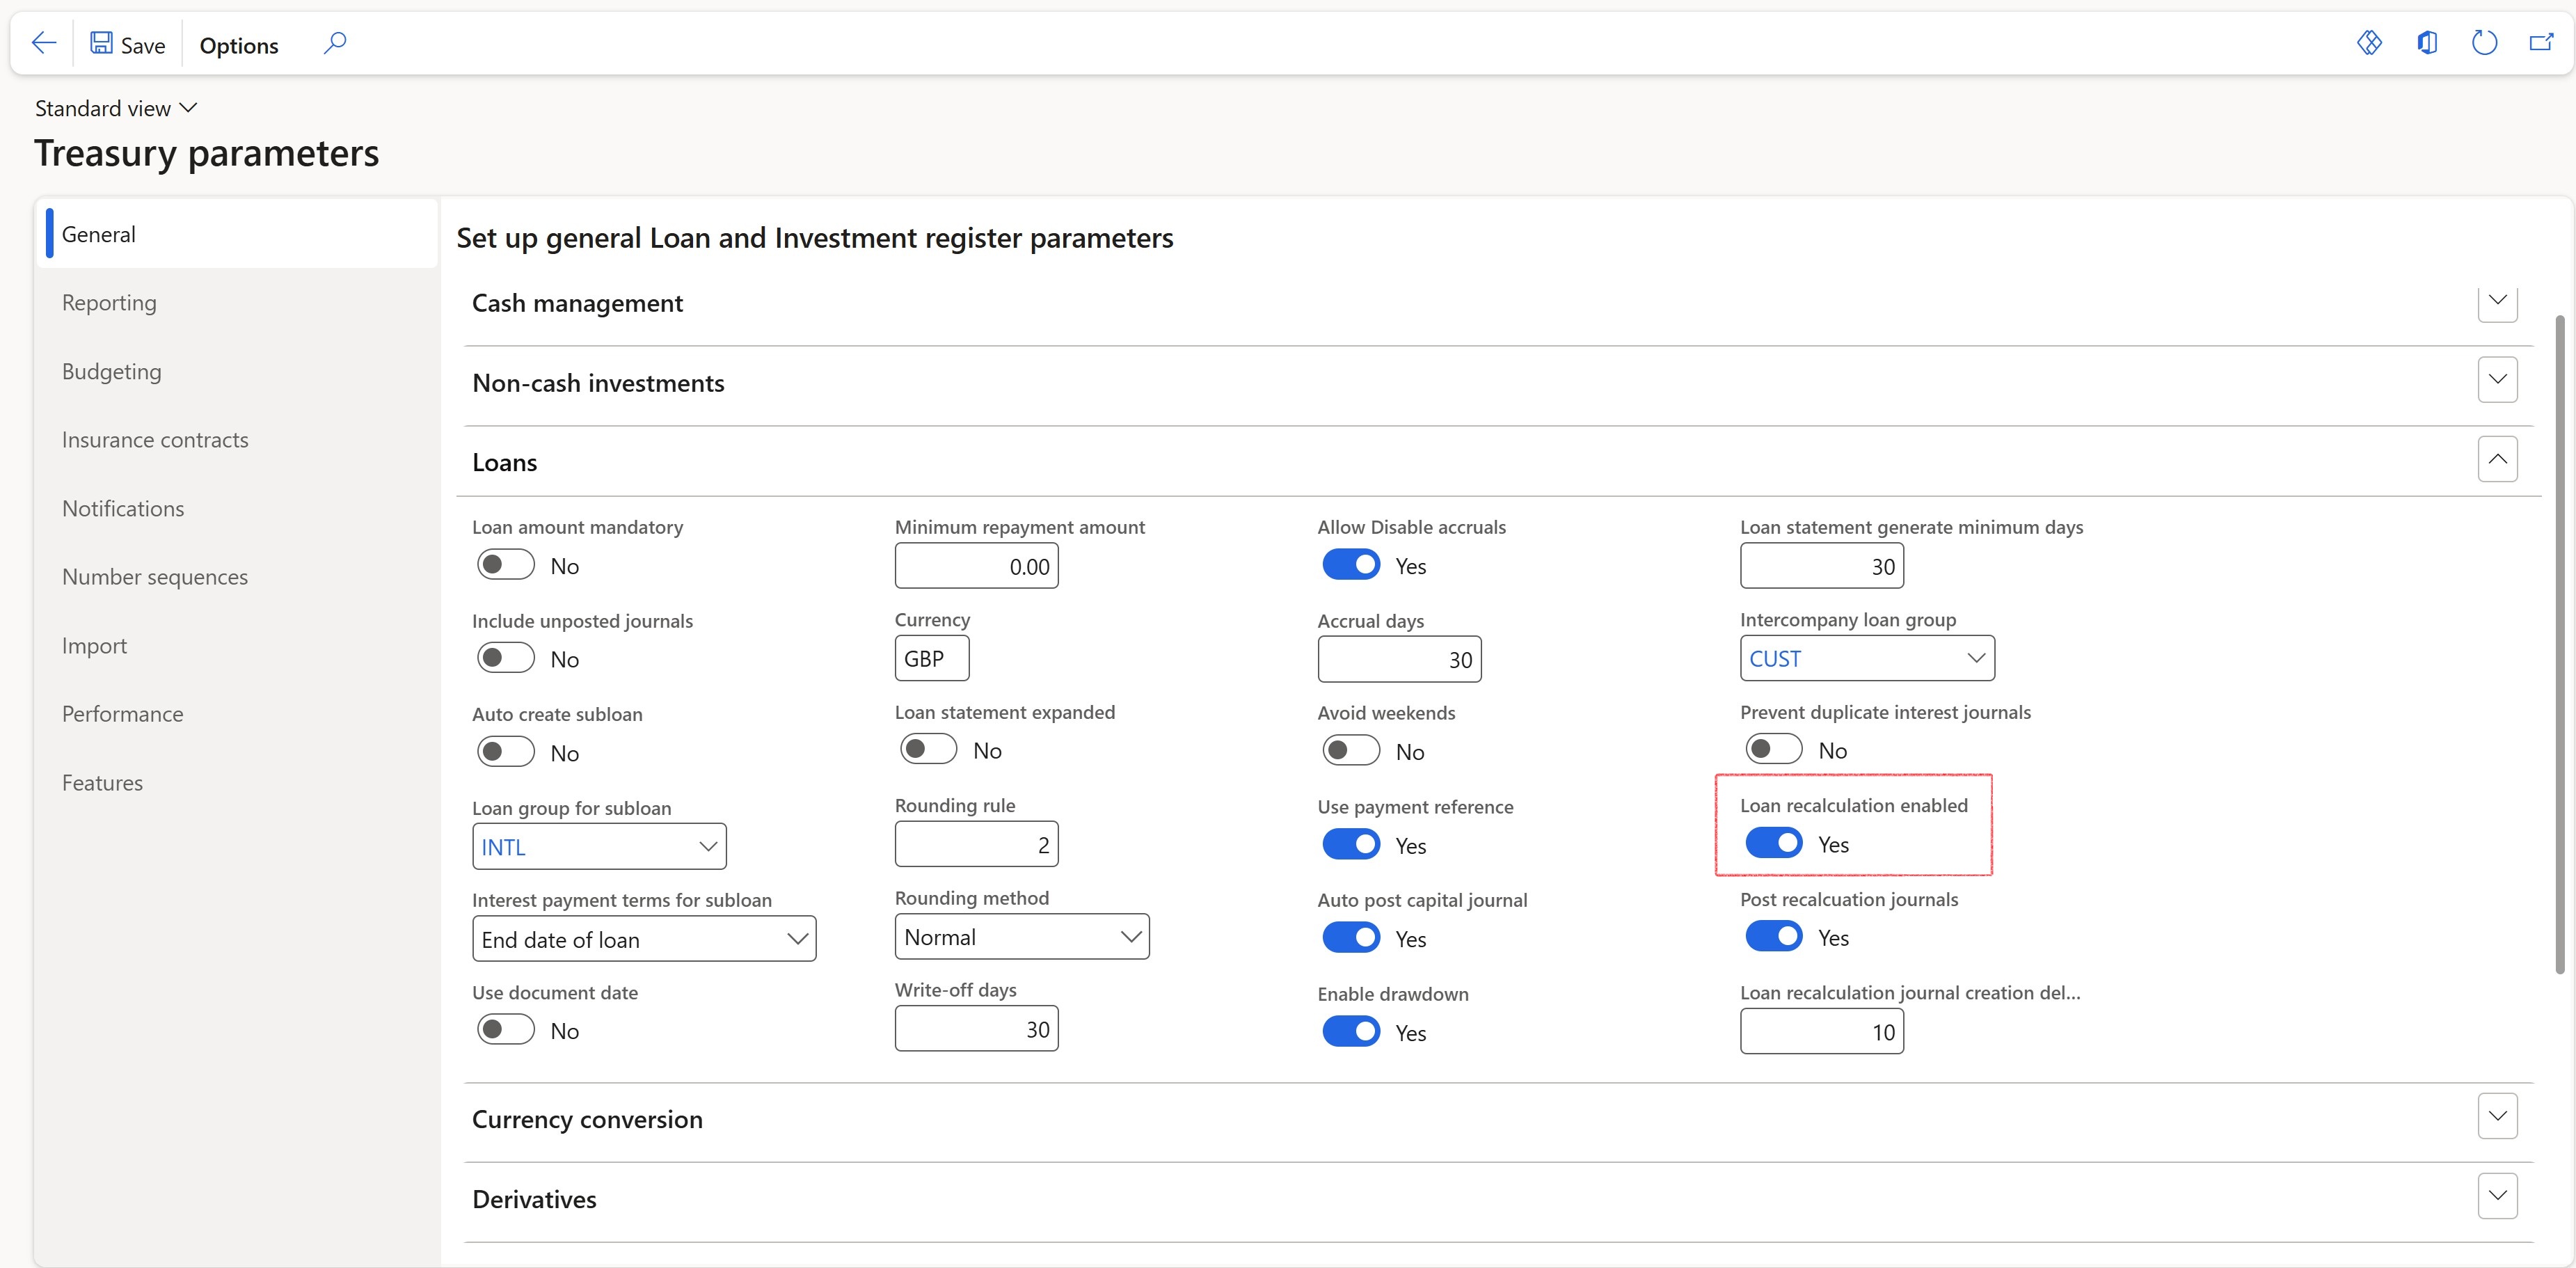Open the Office app icon
Viewport: 2576px width, 1268px height.
pos(2427,43)
